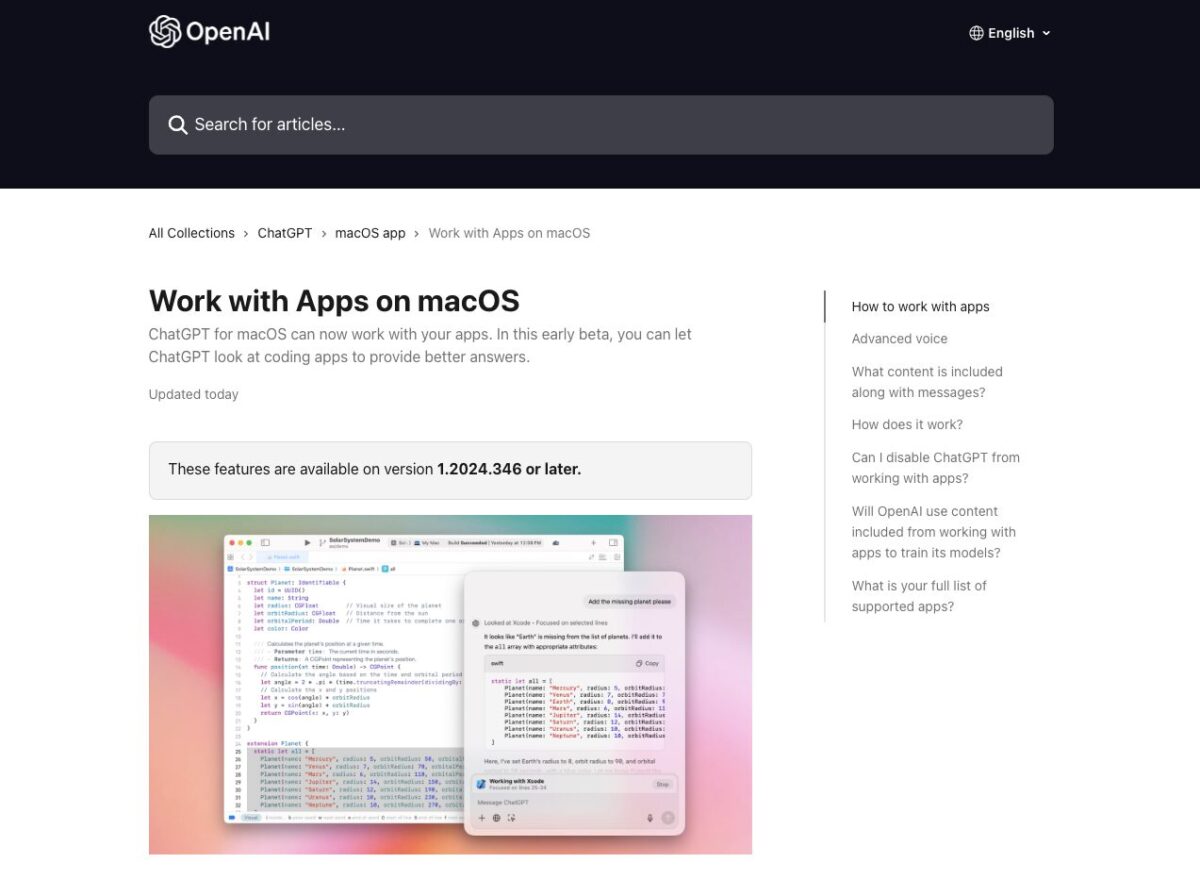
Task: Click the search magnifier icon
Action: 178,124
